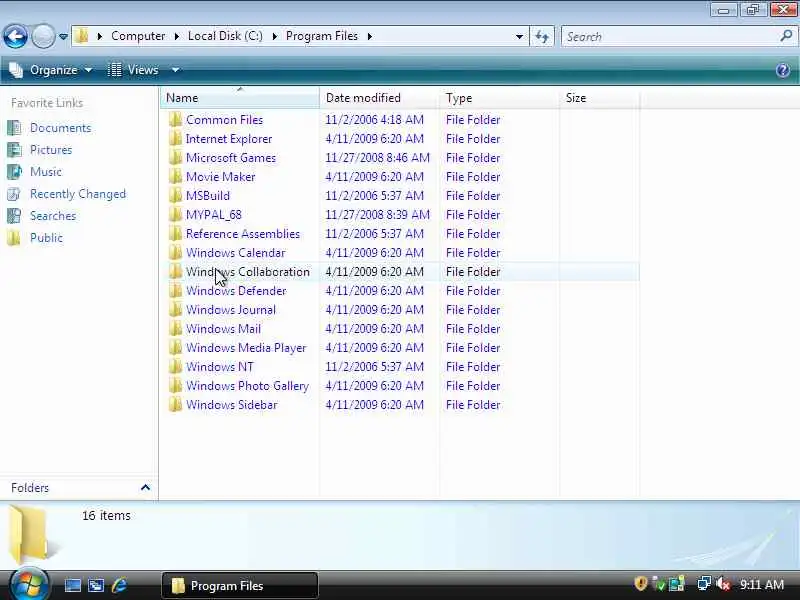Select the Microsoft Games folder icon
800x600 pixels.
pos(176,158)
